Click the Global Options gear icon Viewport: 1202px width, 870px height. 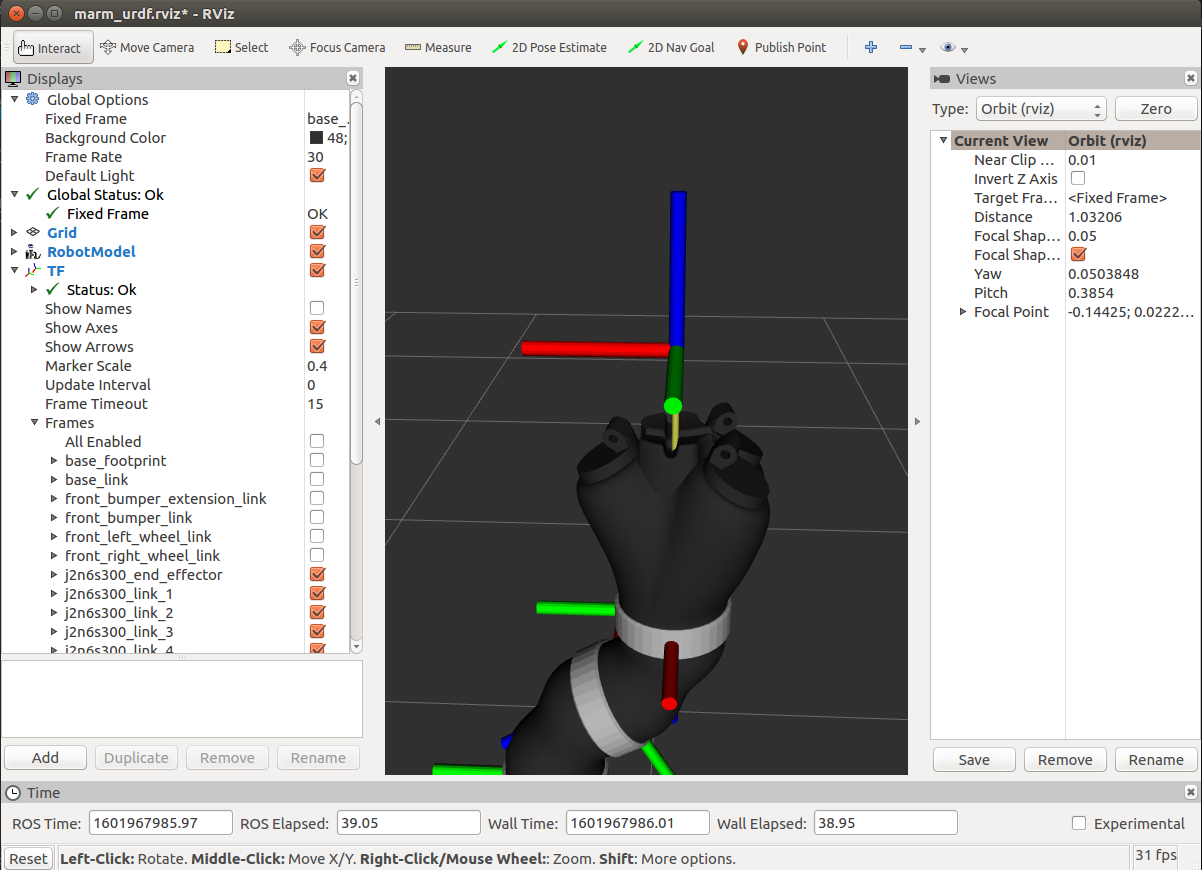coord(33,99)
